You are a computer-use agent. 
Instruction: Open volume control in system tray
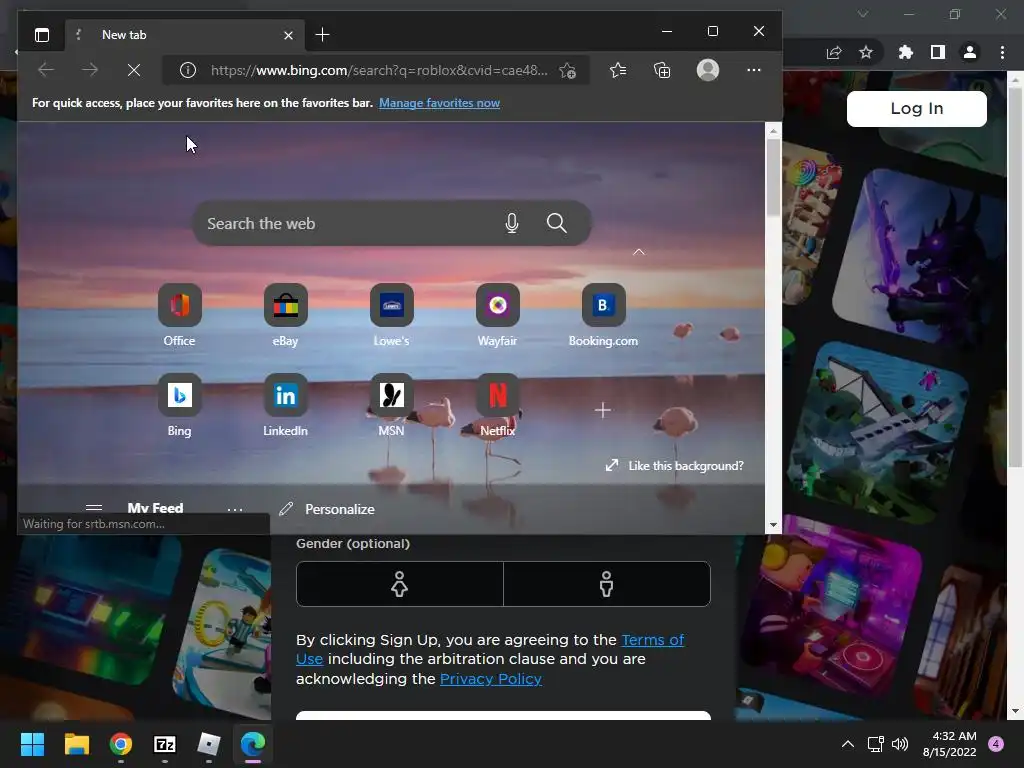[900, 744]
